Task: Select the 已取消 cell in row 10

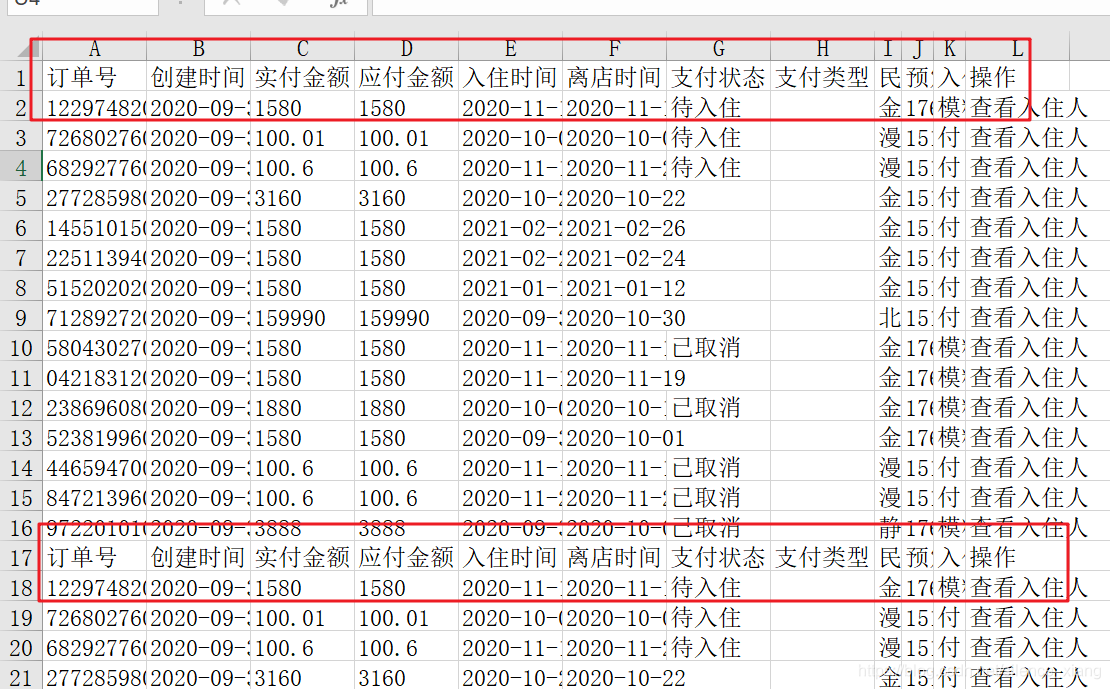Action: [718, 347]
